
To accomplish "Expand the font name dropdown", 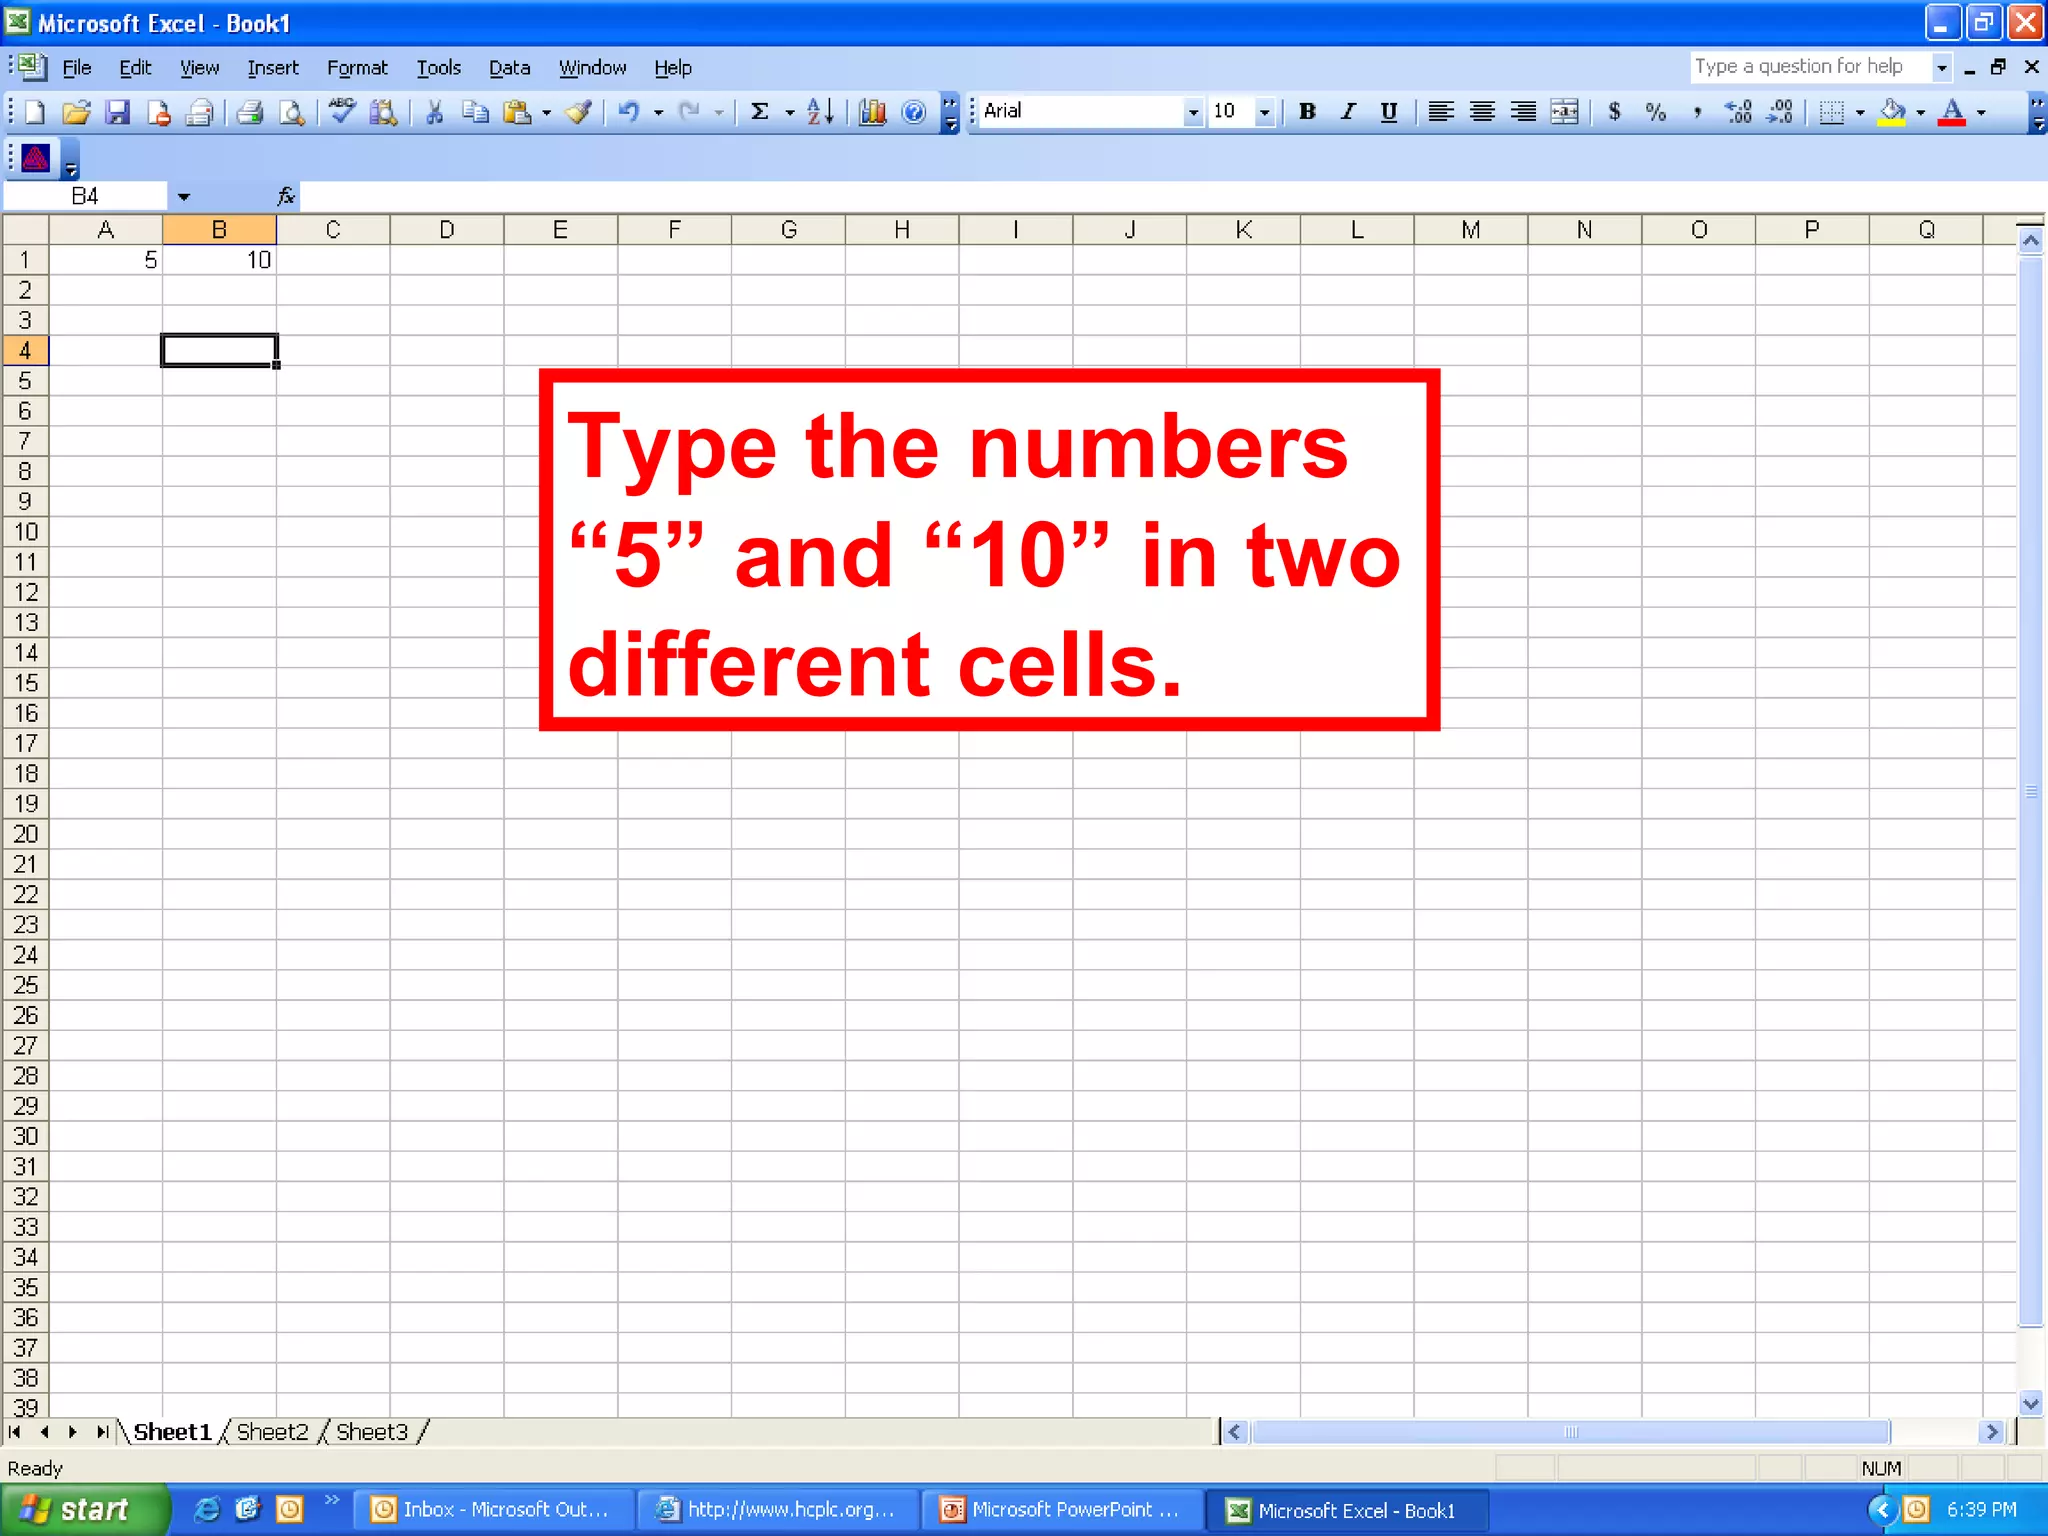I will pos(1192,112).
